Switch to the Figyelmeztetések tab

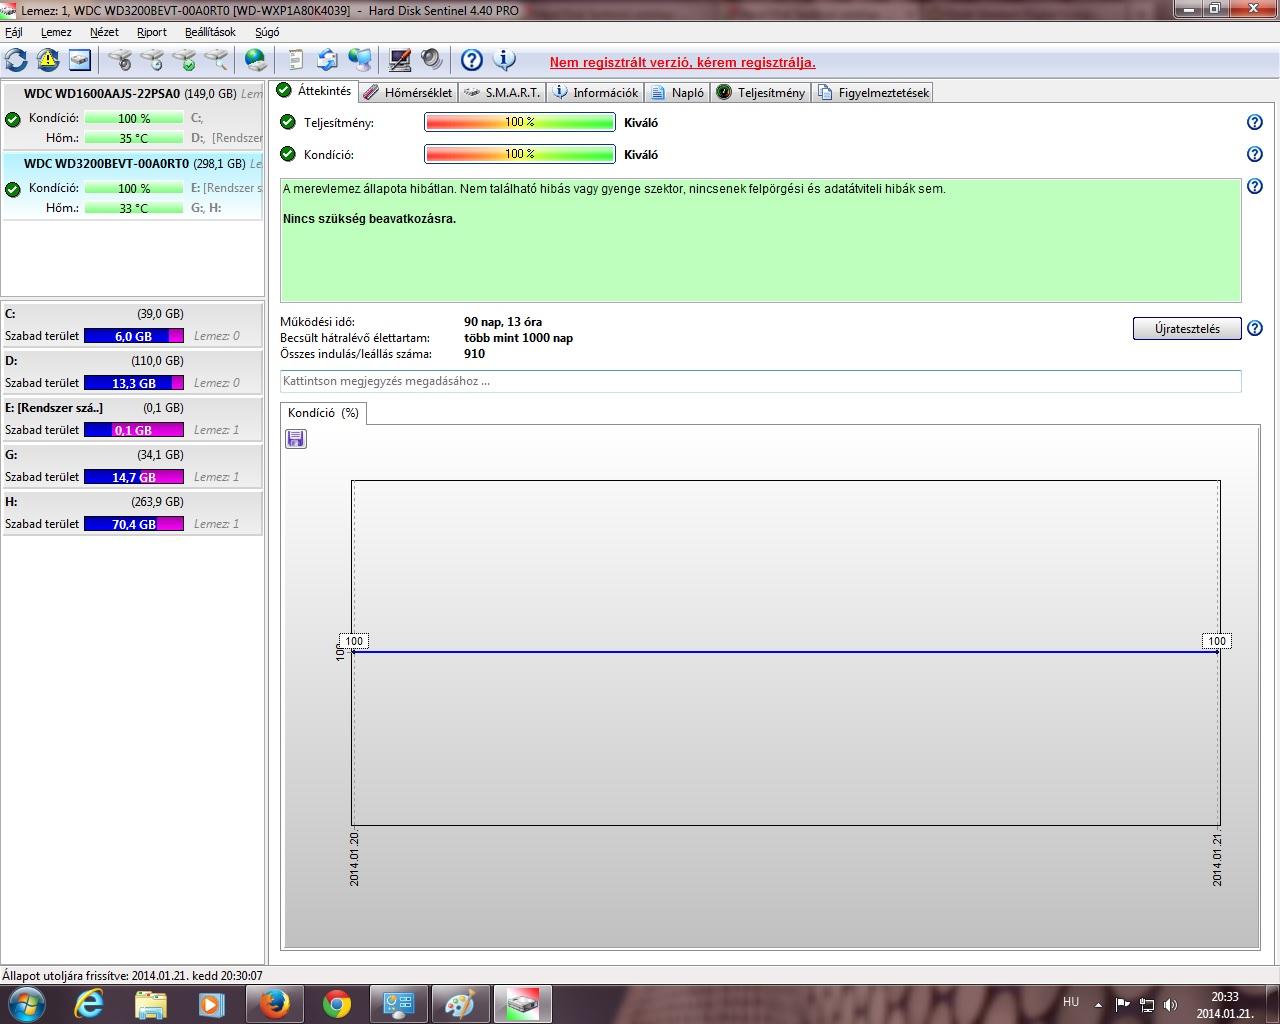873,92
